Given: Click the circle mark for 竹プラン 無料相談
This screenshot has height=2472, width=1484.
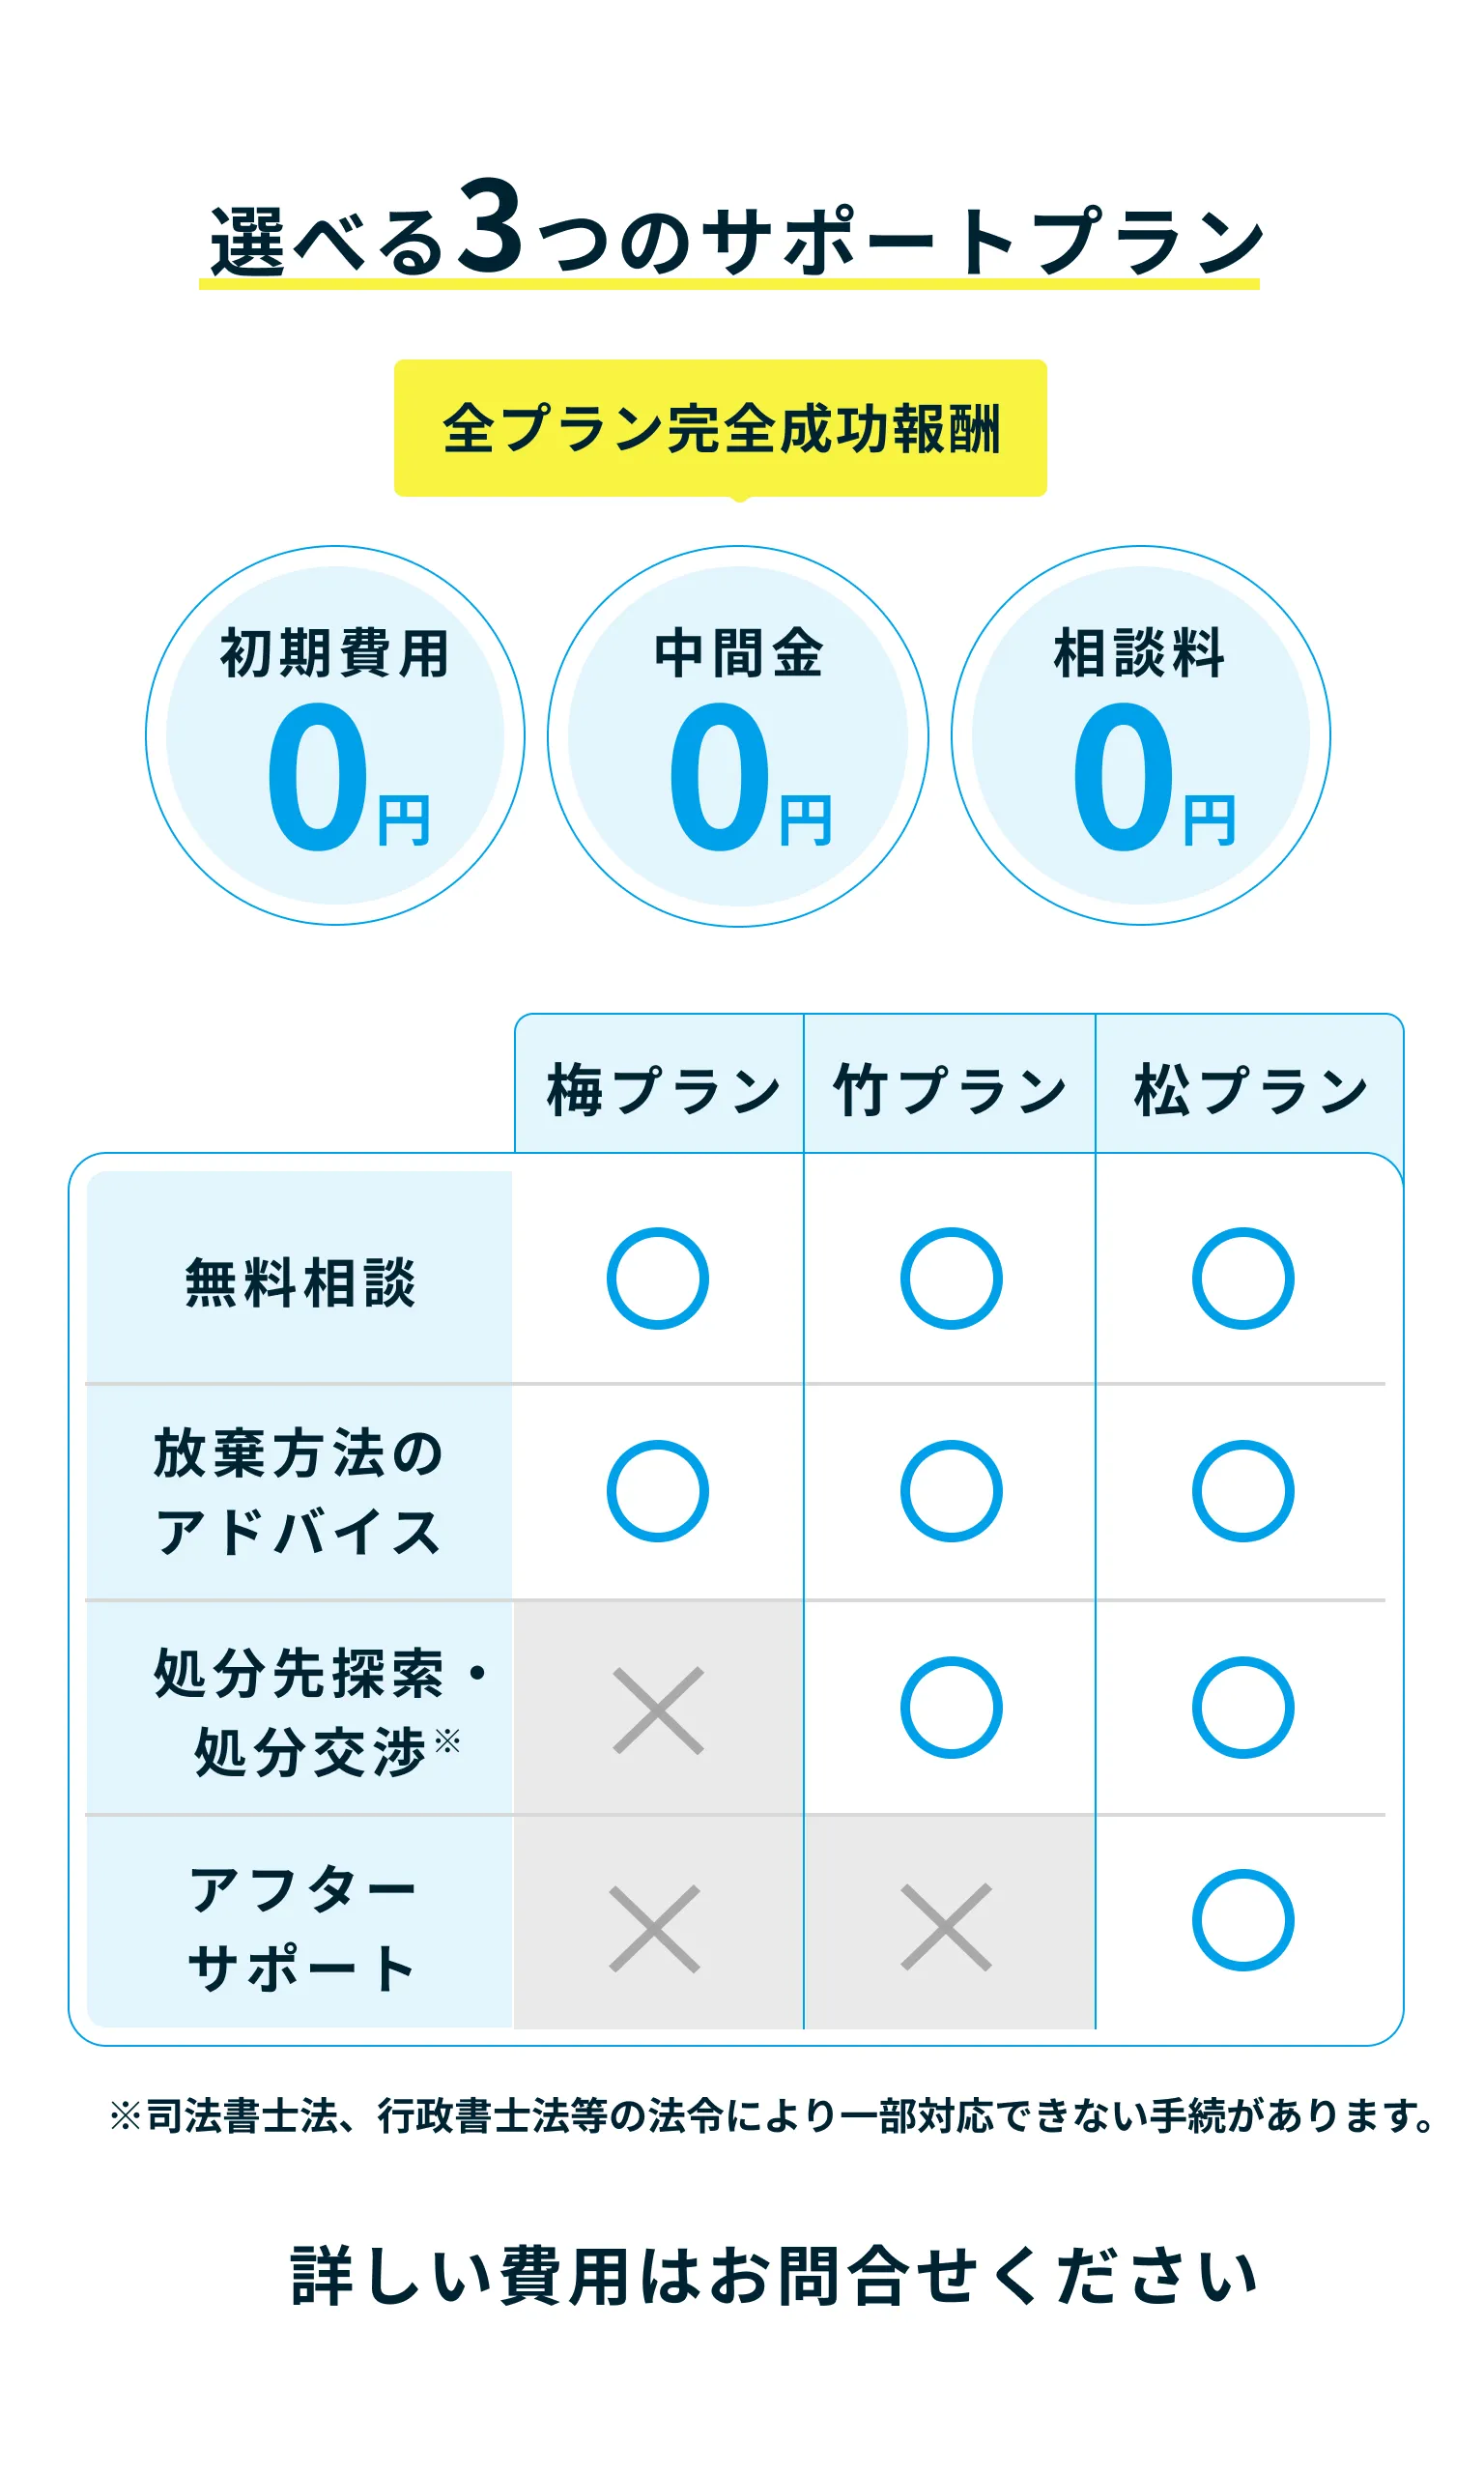Looking at the screenshot, I should pos(950,1278).
